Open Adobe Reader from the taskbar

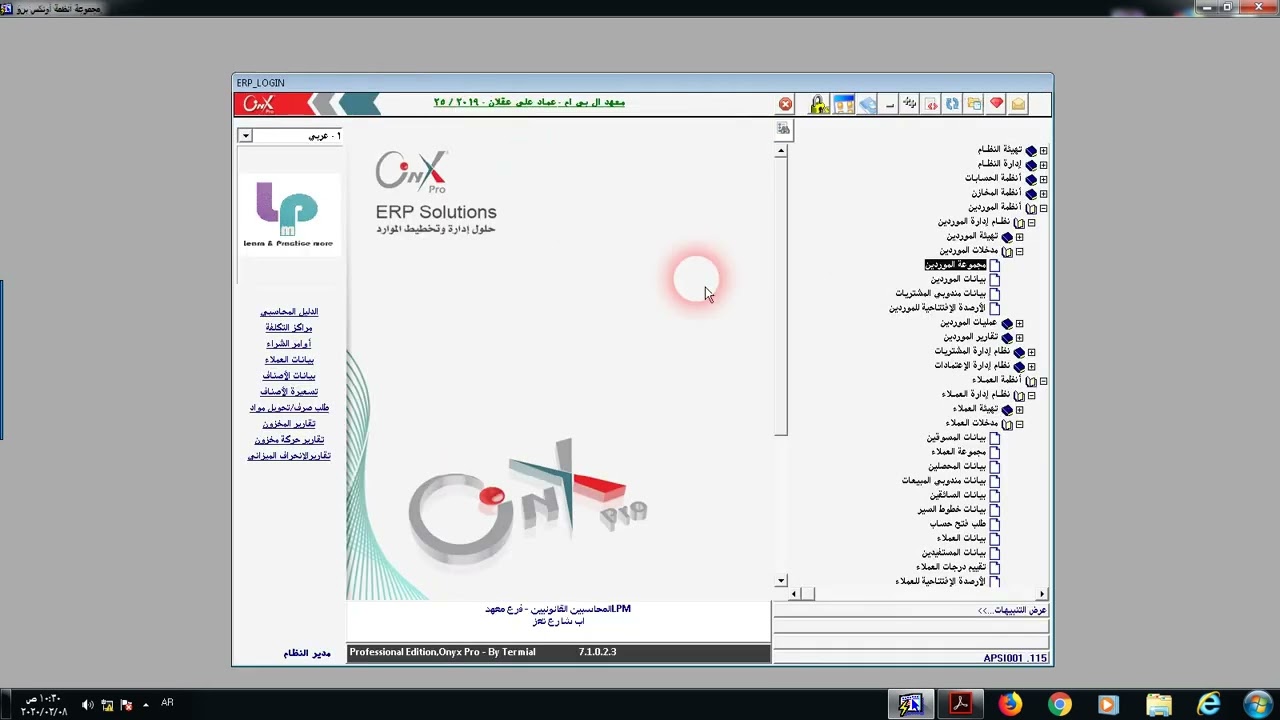coord(961,705)
